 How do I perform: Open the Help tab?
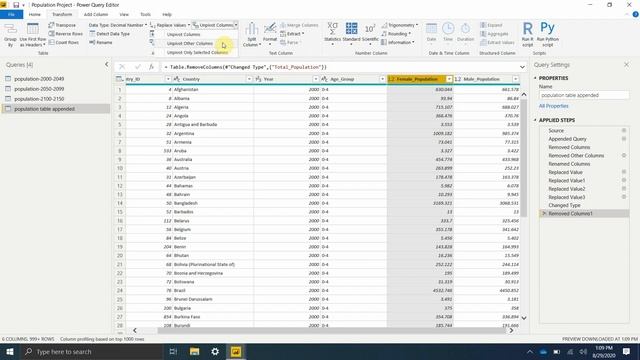tap(167, 14)
